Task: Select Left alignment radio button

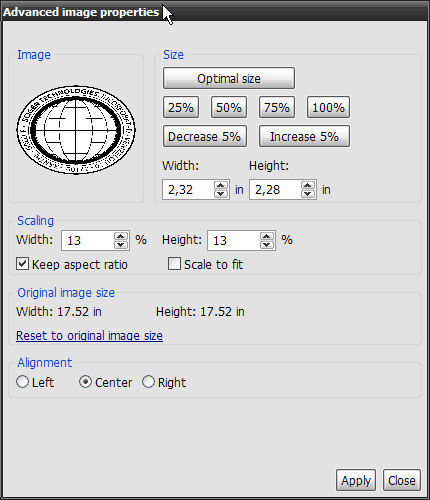Action: 22,382
